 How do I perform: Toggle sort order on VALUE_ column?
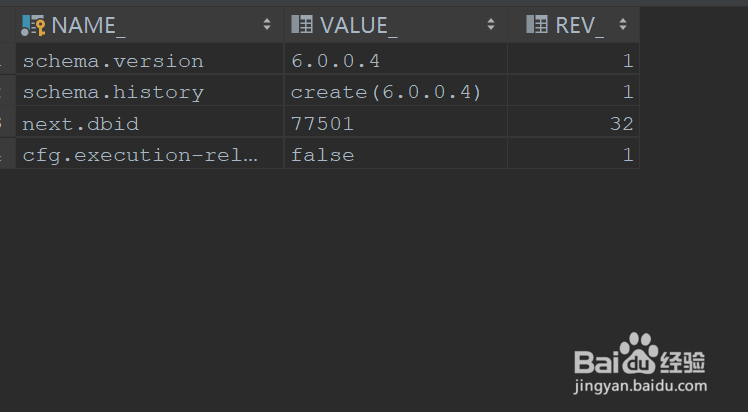pos(491,25)
